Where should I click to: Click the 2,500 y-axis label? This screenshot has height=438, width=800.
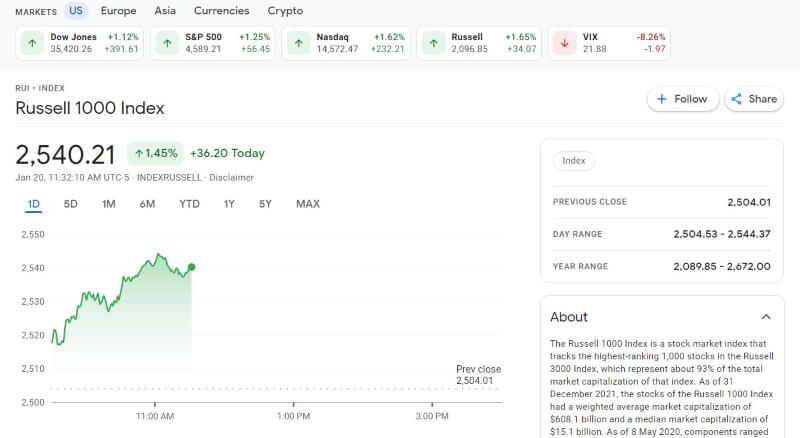pos(33,403)
